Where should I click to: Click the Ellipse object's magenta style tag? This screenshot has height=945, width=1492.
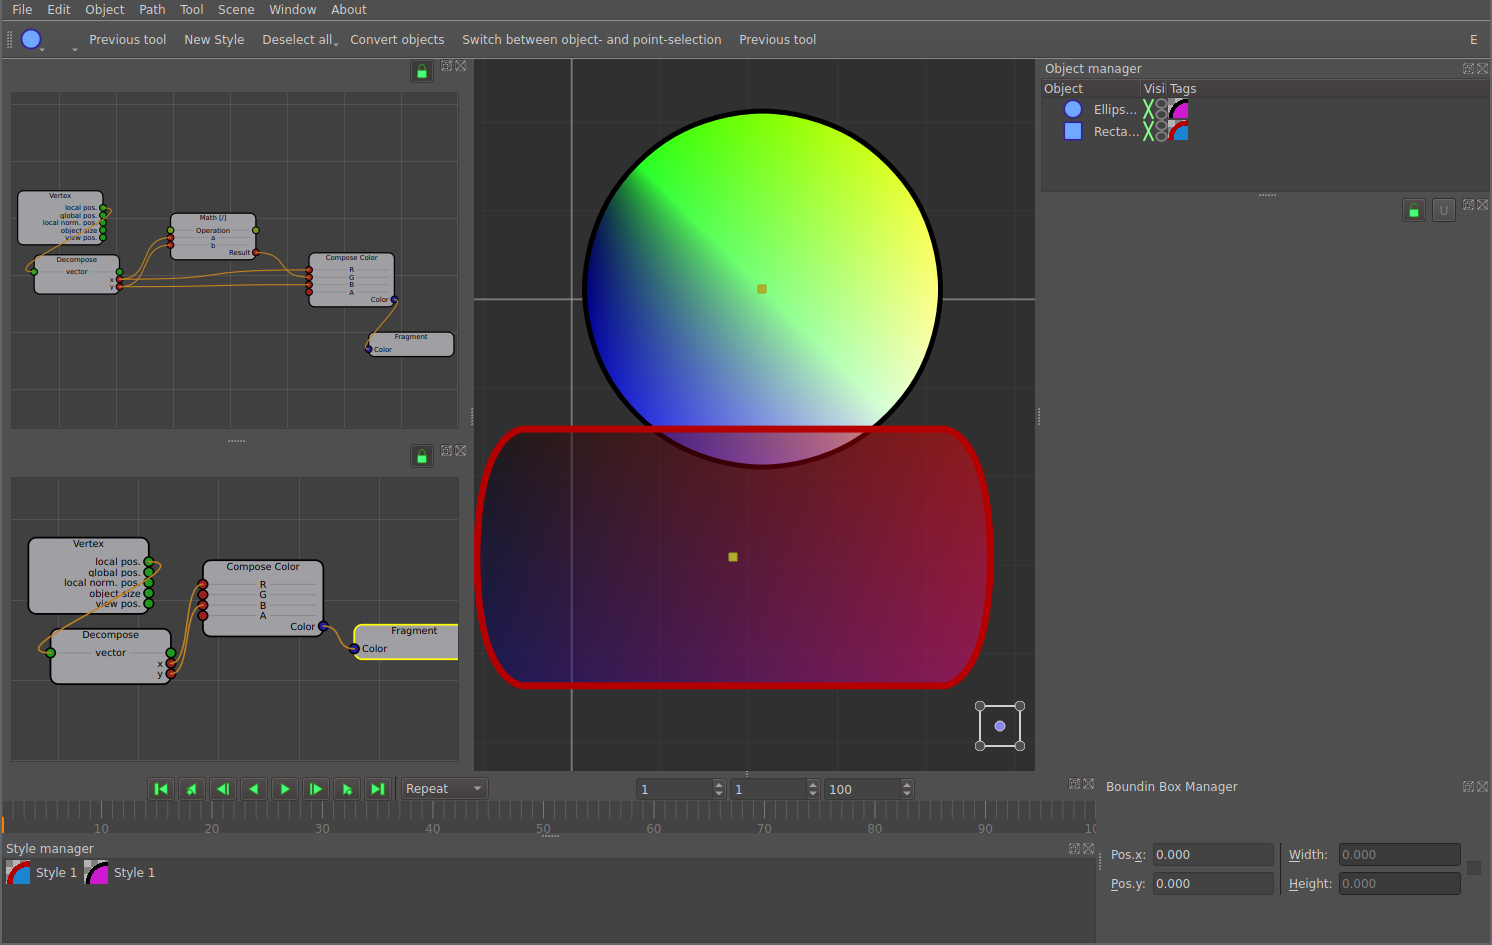point(1179,109)
